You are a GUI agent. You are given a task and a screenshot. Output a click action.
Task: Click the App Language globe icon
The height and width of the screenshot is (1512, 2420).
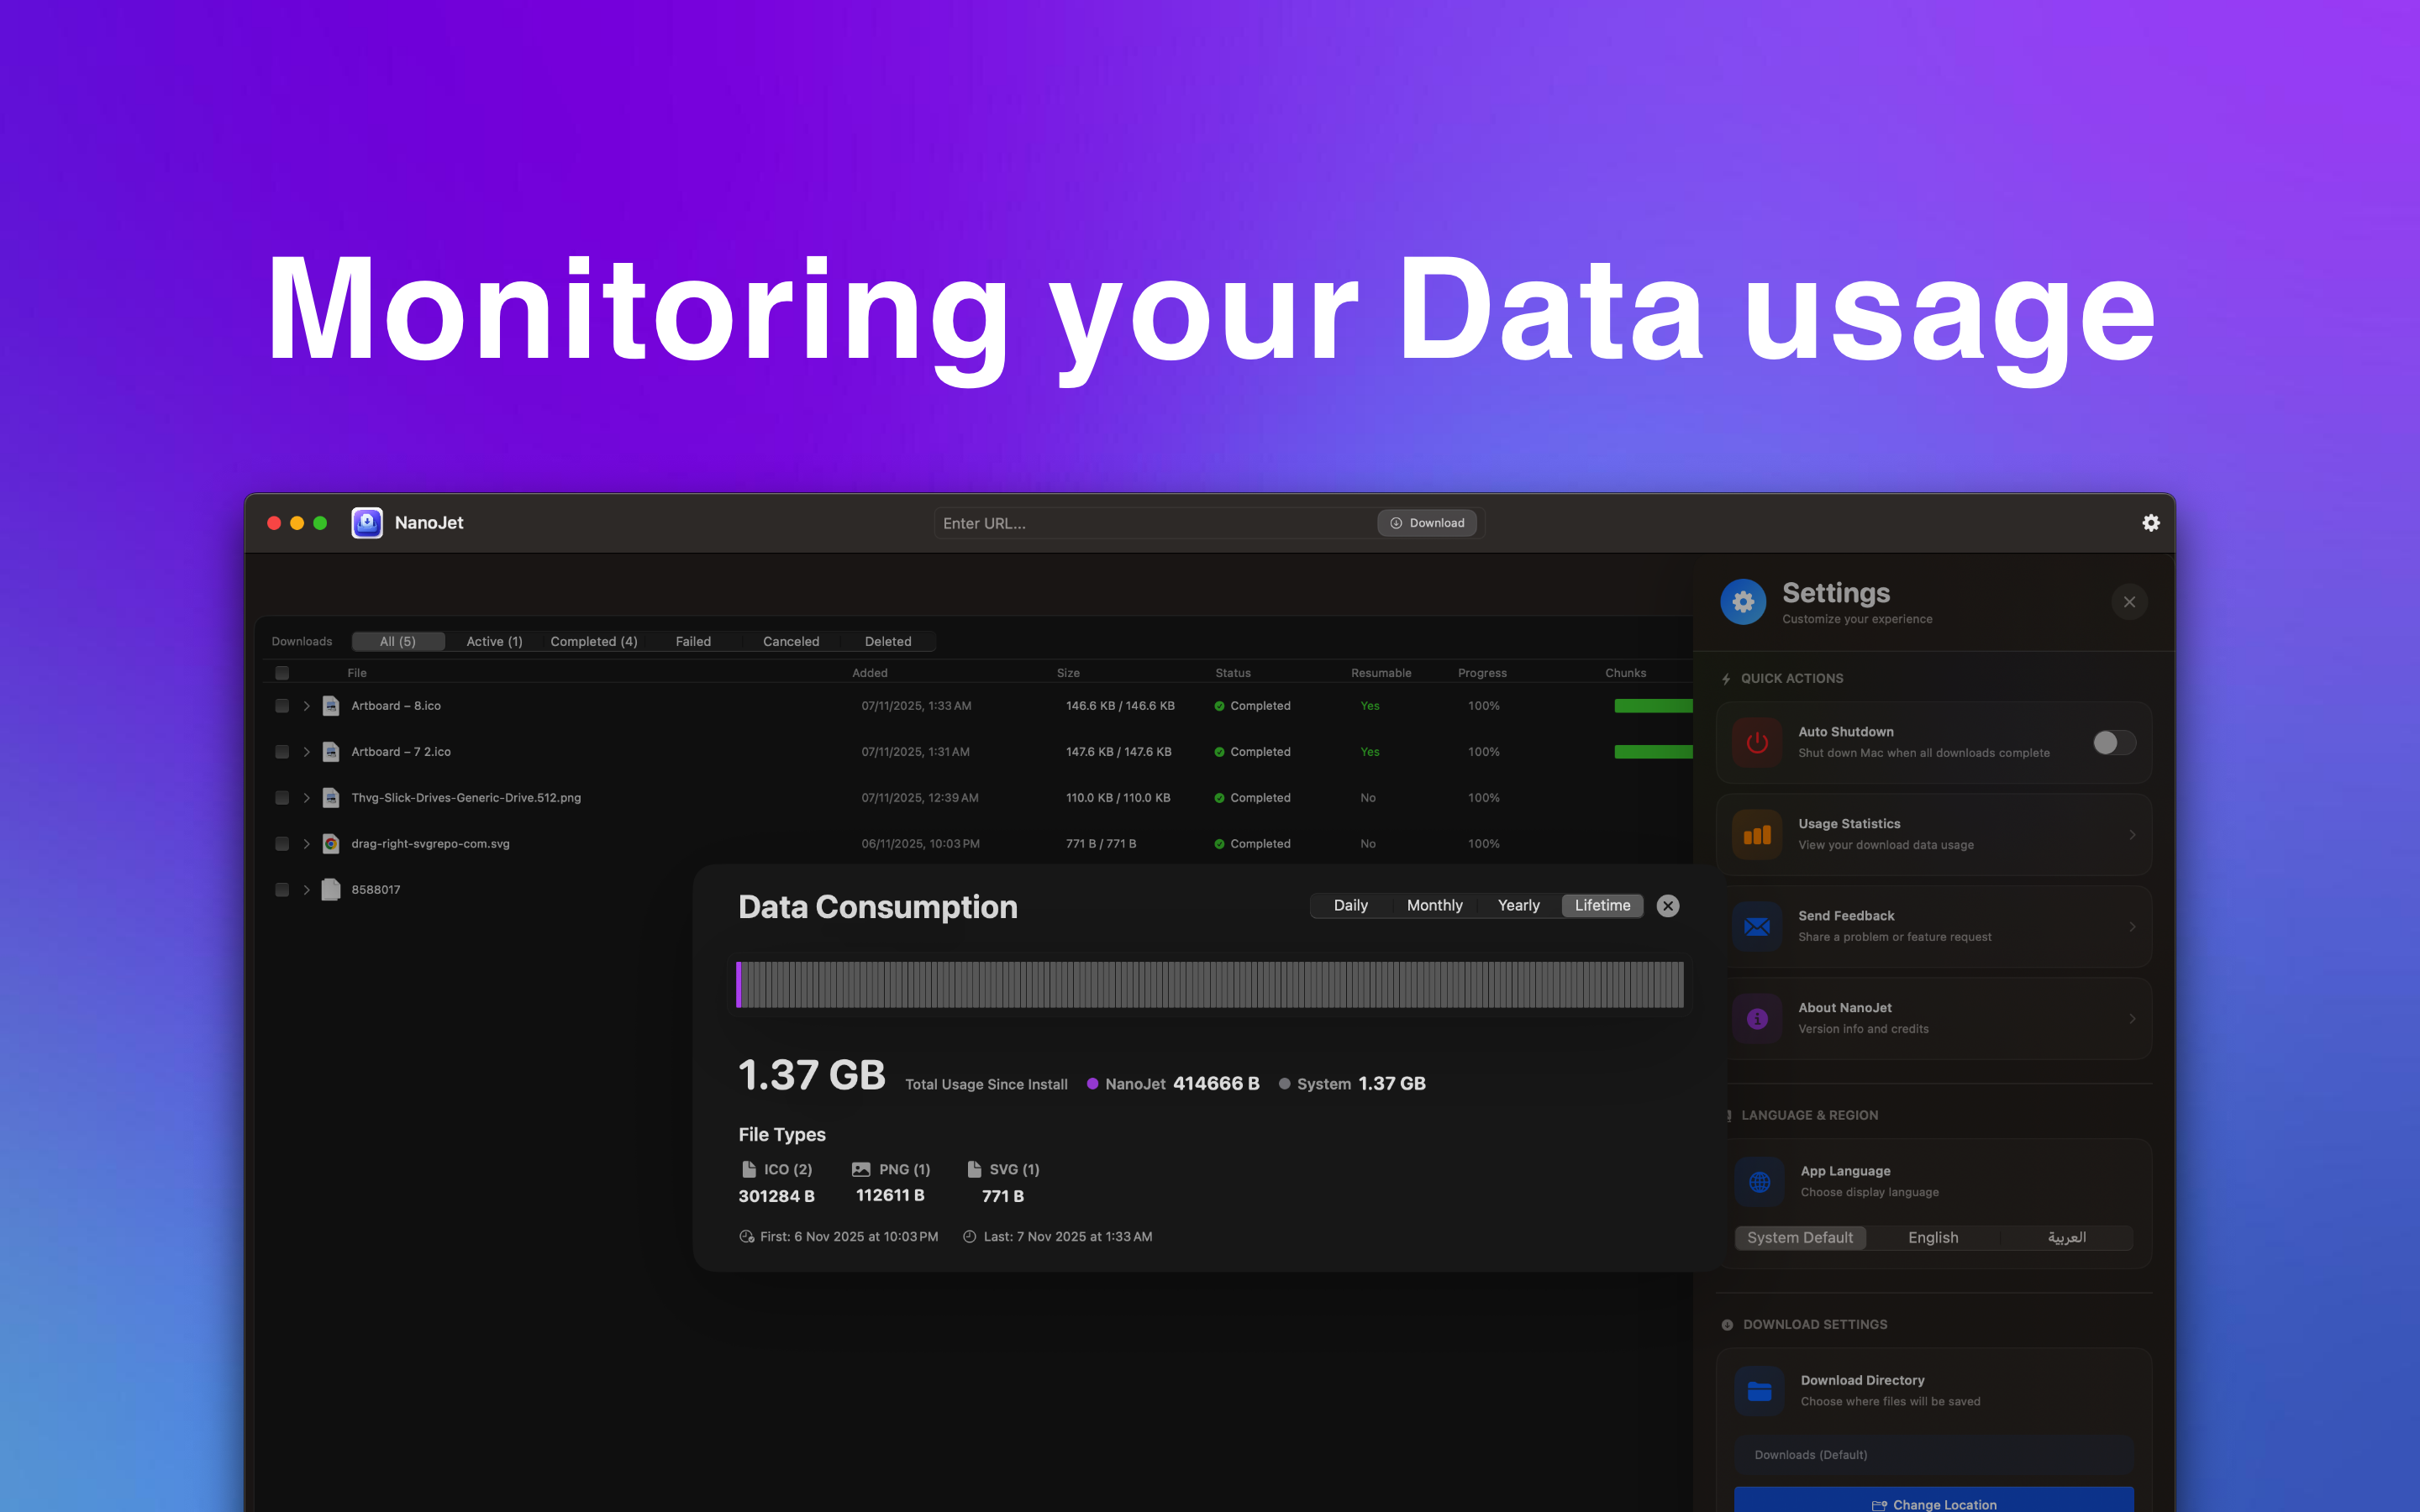tap(1760, 1182)
